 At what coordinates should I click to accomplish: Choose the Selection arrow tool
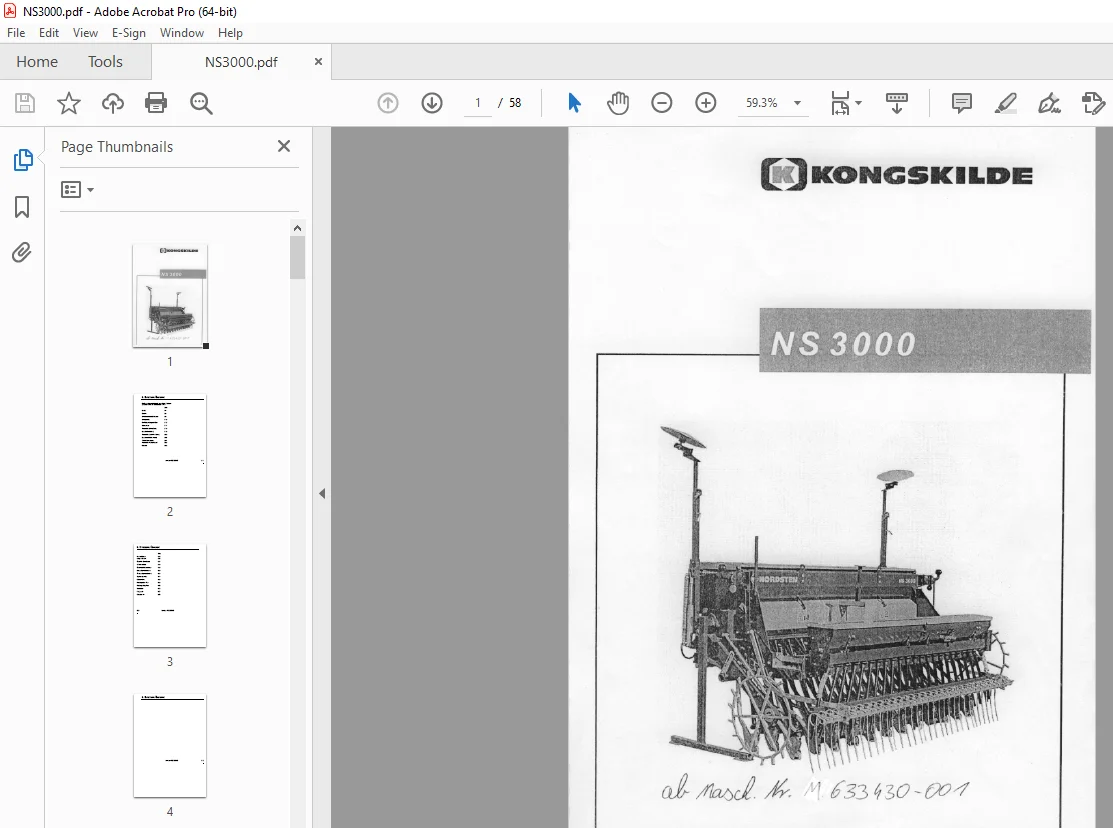pos(574,103)
